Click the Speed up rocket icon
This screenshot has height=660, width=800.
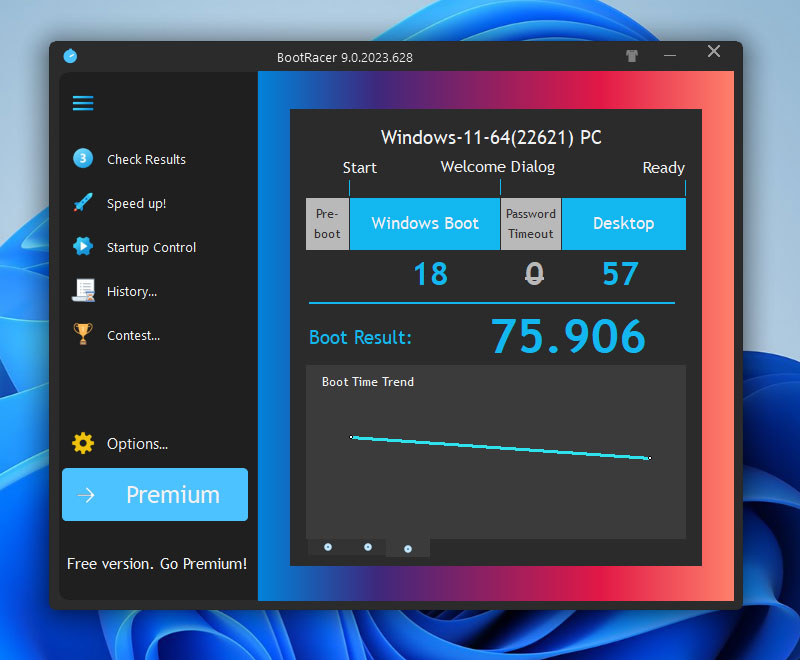tap(83, 202)
